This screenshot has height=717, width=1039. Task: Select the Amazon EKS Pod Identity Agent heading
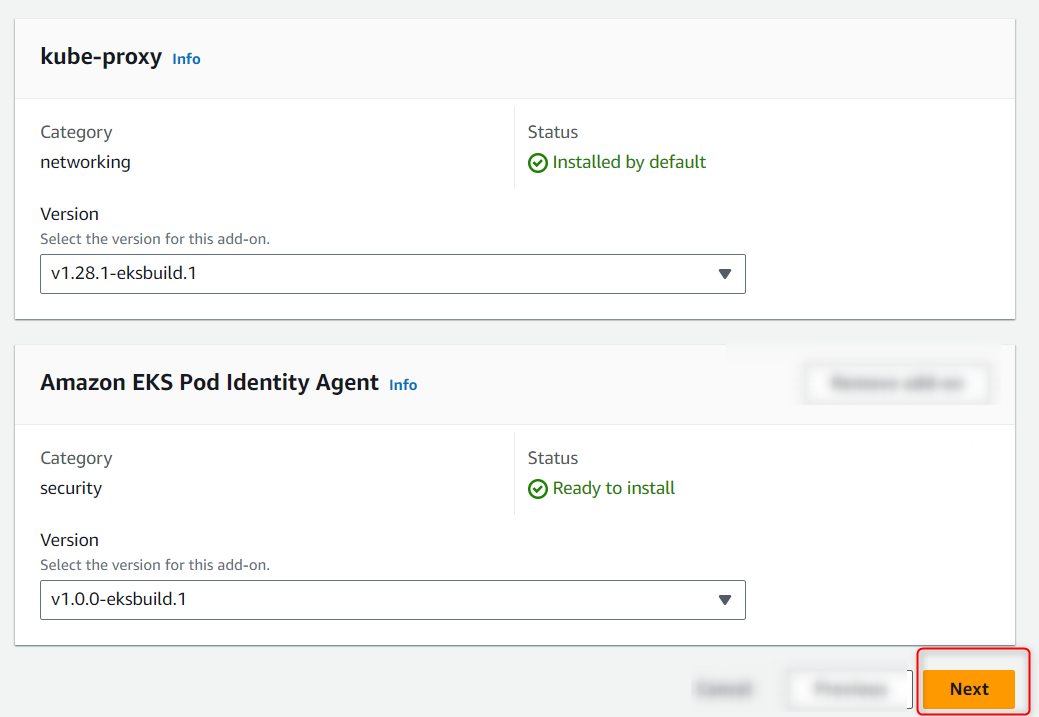[208, 383]
